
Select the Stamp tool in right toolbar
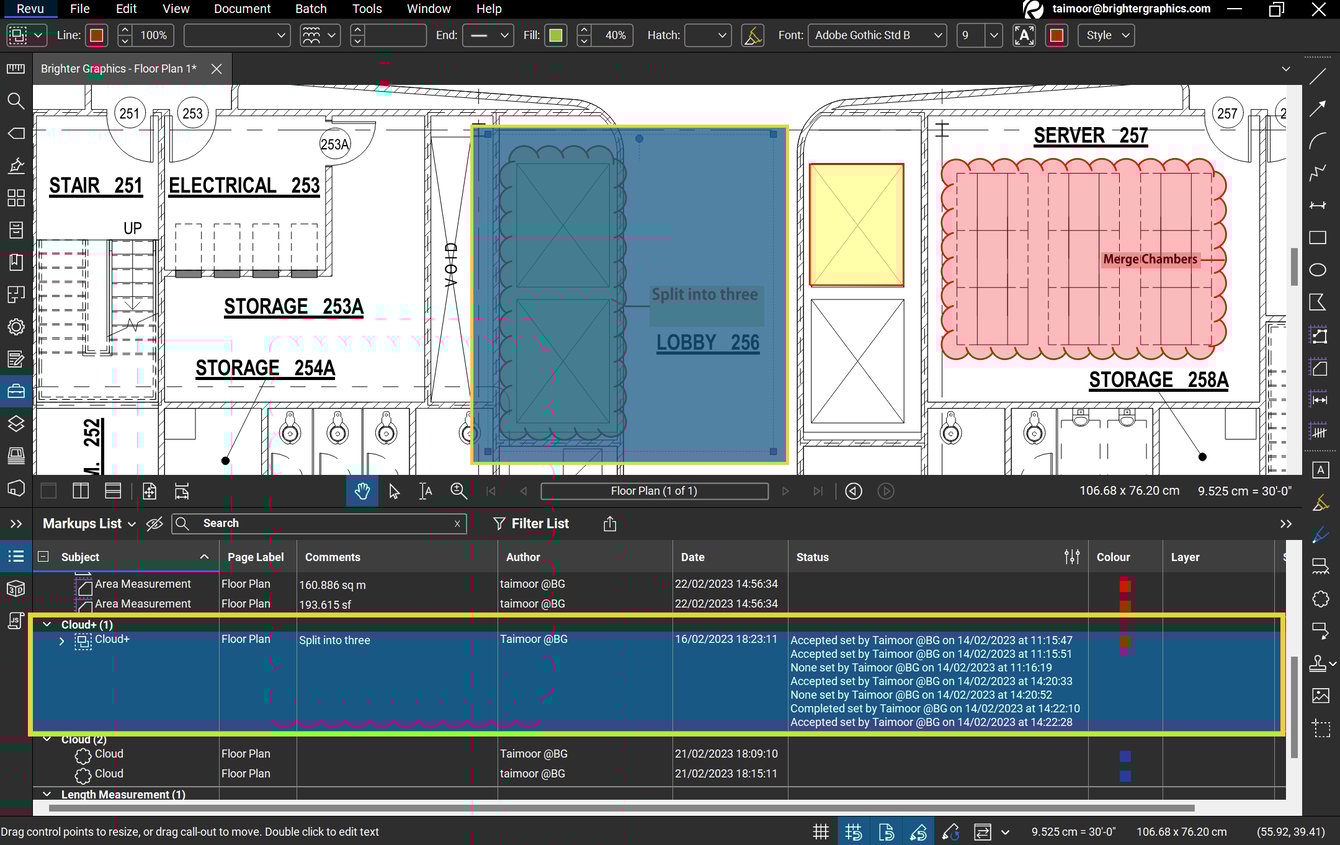[x=1318, y=663]
